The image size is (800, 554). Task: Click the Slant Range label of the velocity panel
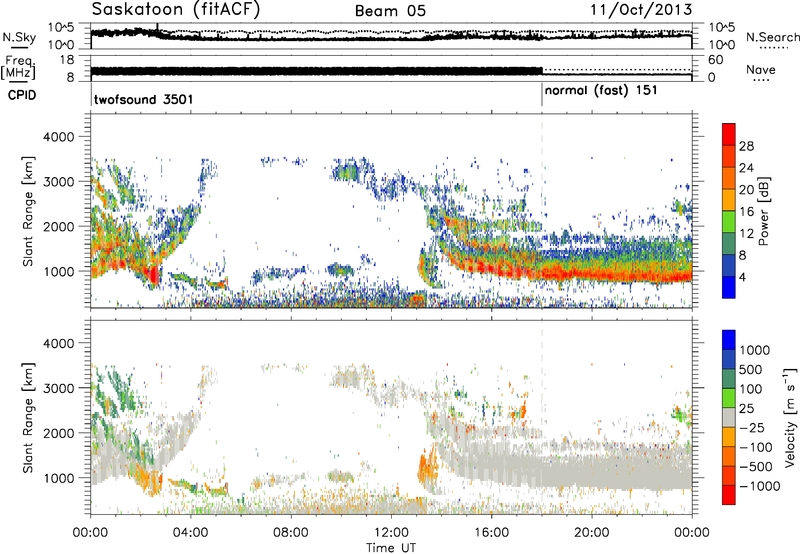coord(28,418)
